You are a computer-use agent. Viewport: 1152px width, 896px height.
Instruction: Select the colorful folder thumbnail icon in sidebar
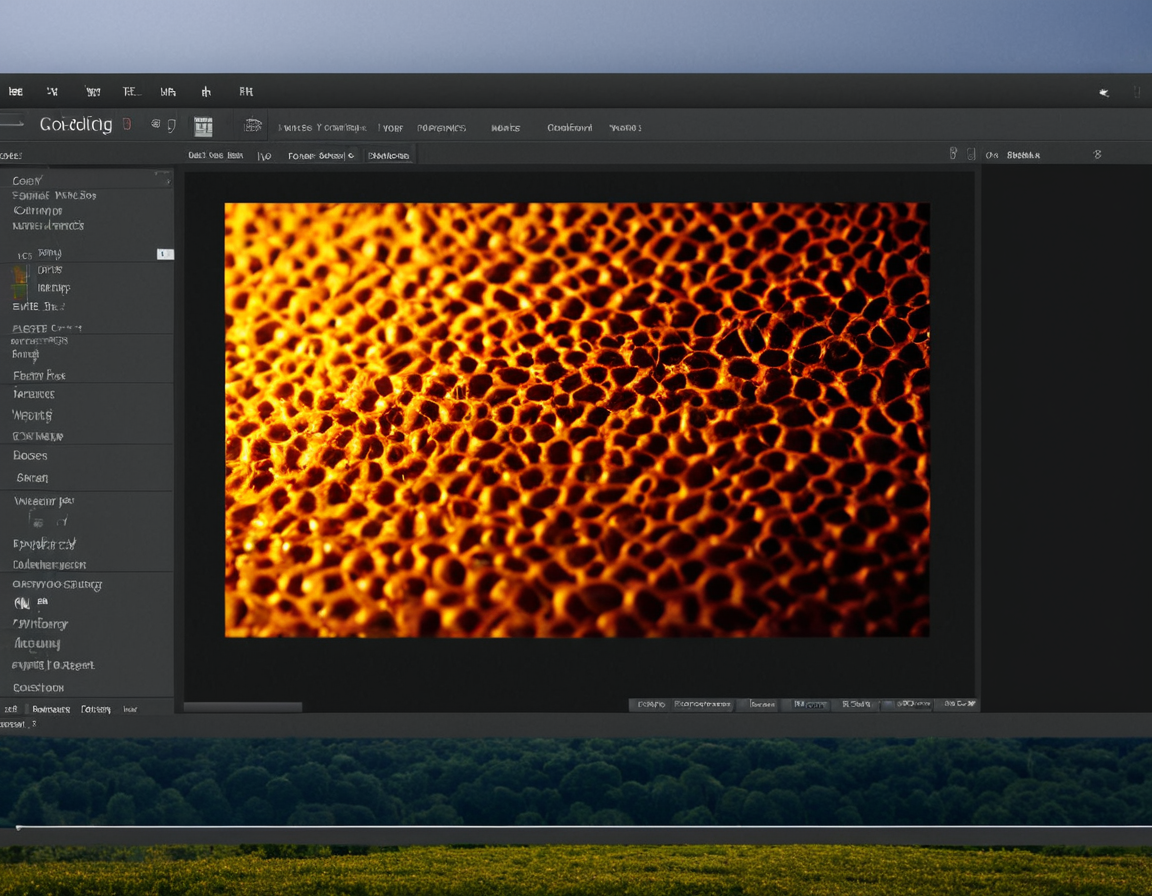(x=18, y=272)
